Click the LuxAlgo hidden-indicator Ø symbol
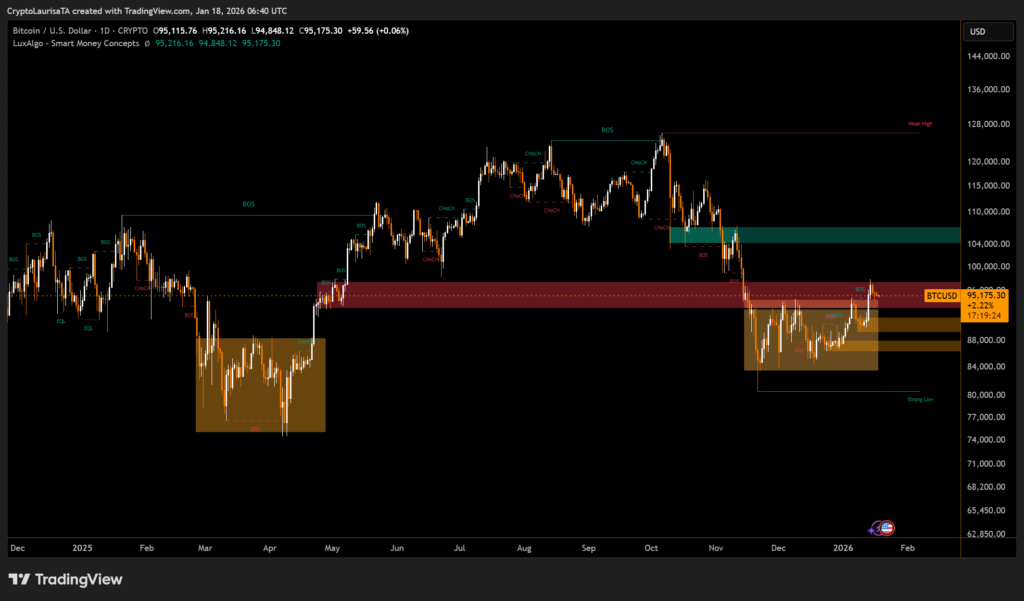1024x601 pixels. [x=148, y=43]
